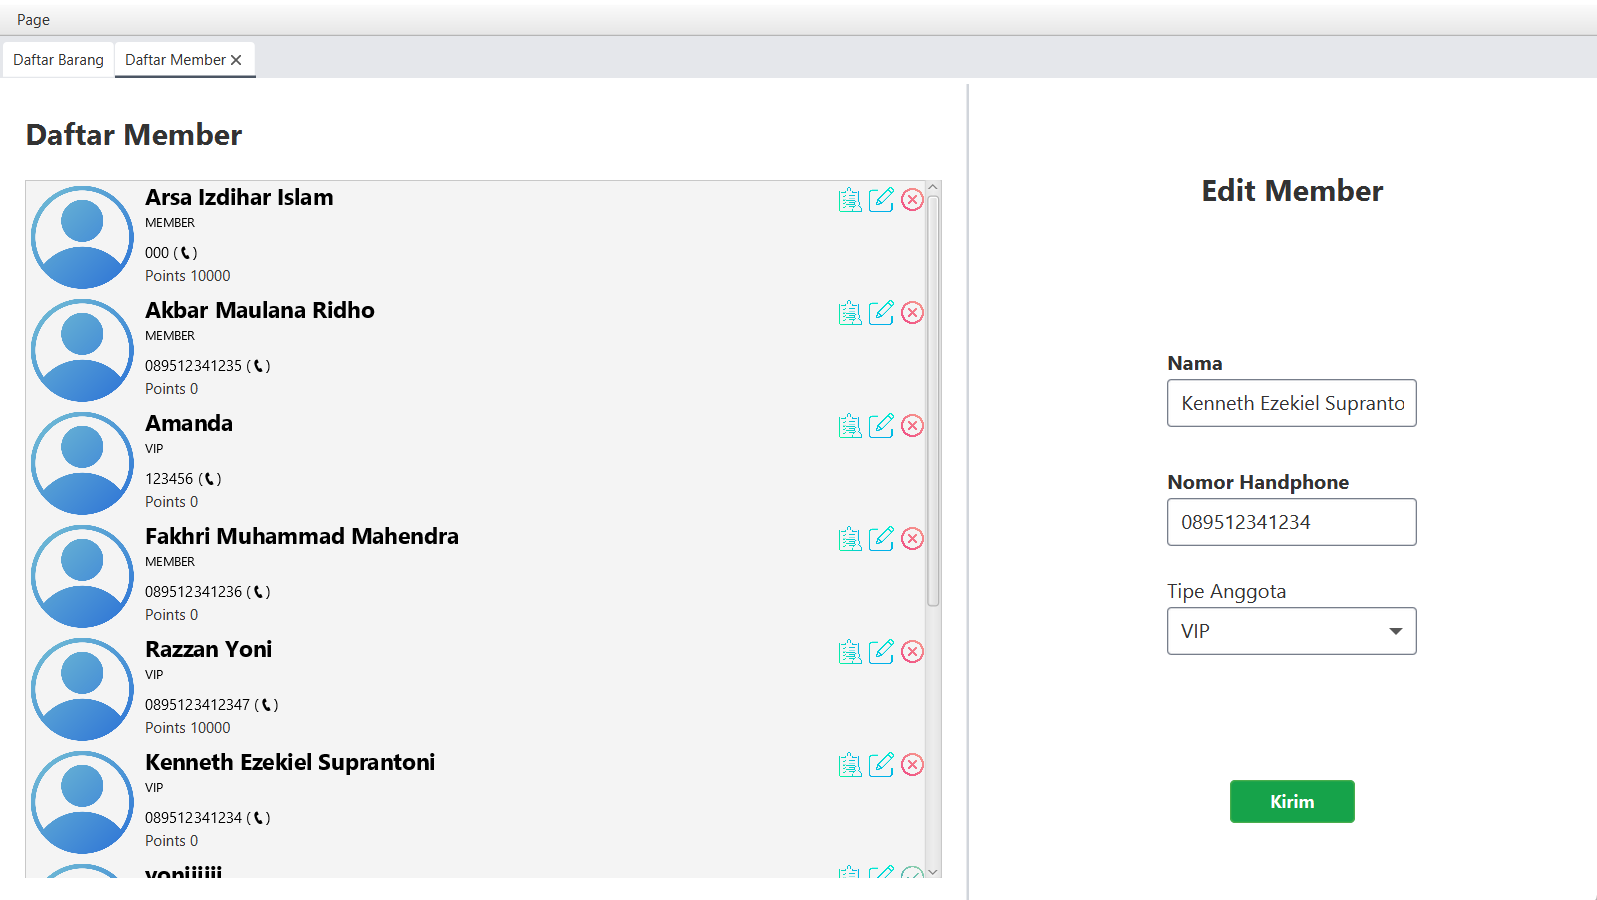The image size is (1597, 900).
Task: Delete member Akbar Maulana Ridho
Action: pos(912,313)
